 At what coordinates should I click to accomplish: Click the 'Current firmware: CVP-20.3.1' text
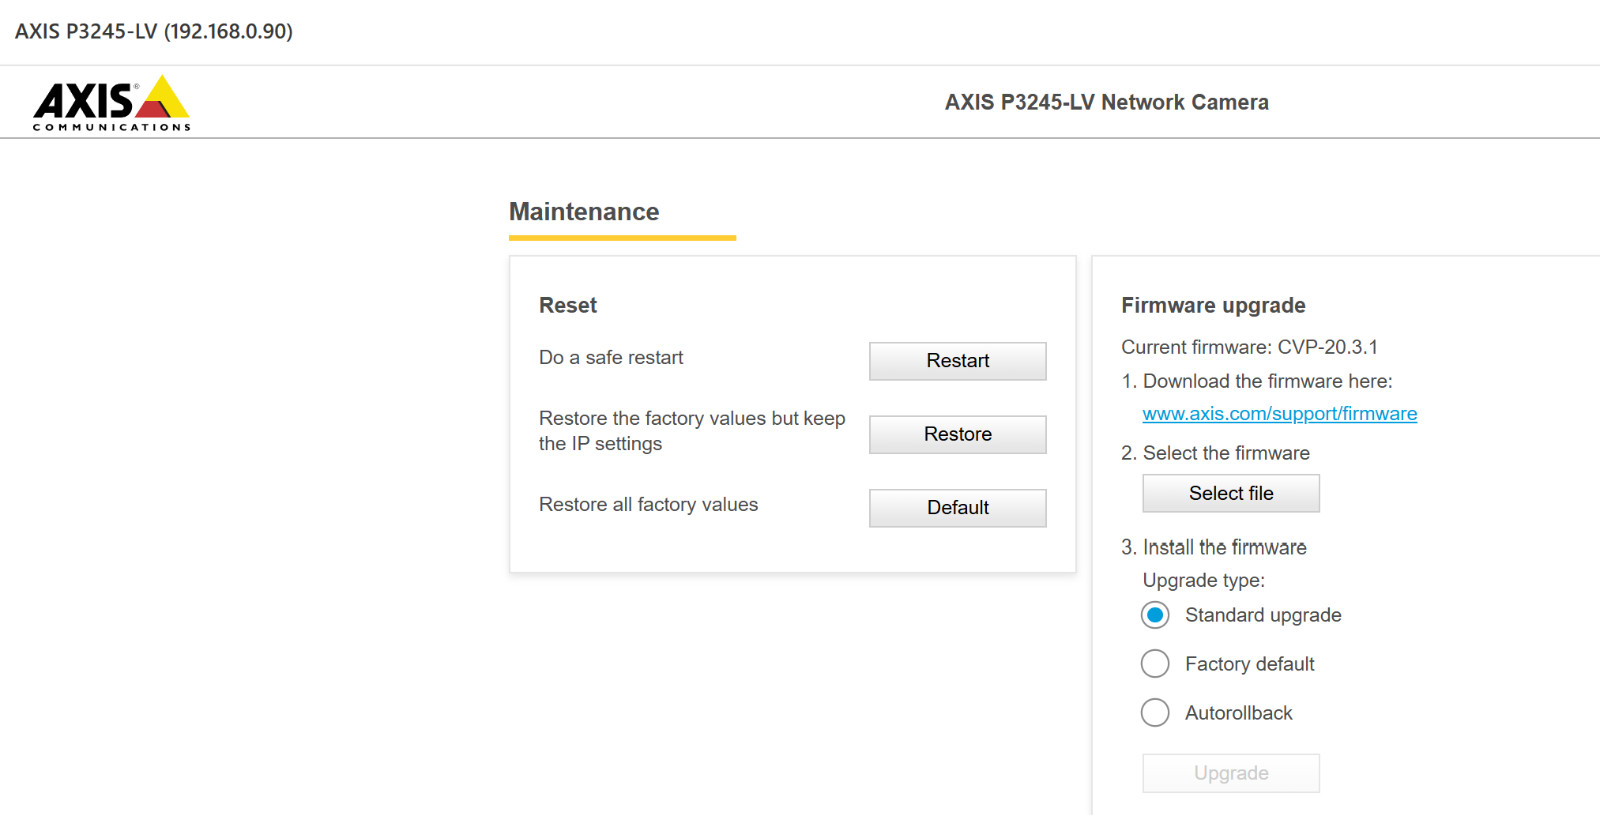pos(1249,347)
